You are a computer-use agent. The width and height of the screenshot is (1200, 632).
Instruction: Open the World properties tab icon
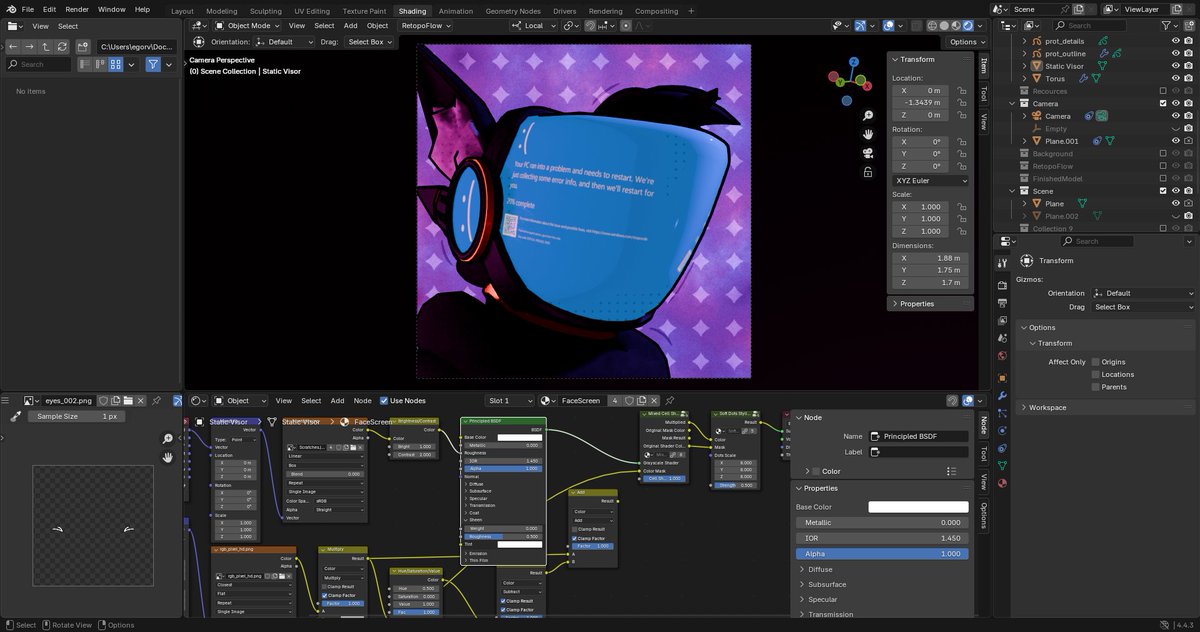point(1003,356)
